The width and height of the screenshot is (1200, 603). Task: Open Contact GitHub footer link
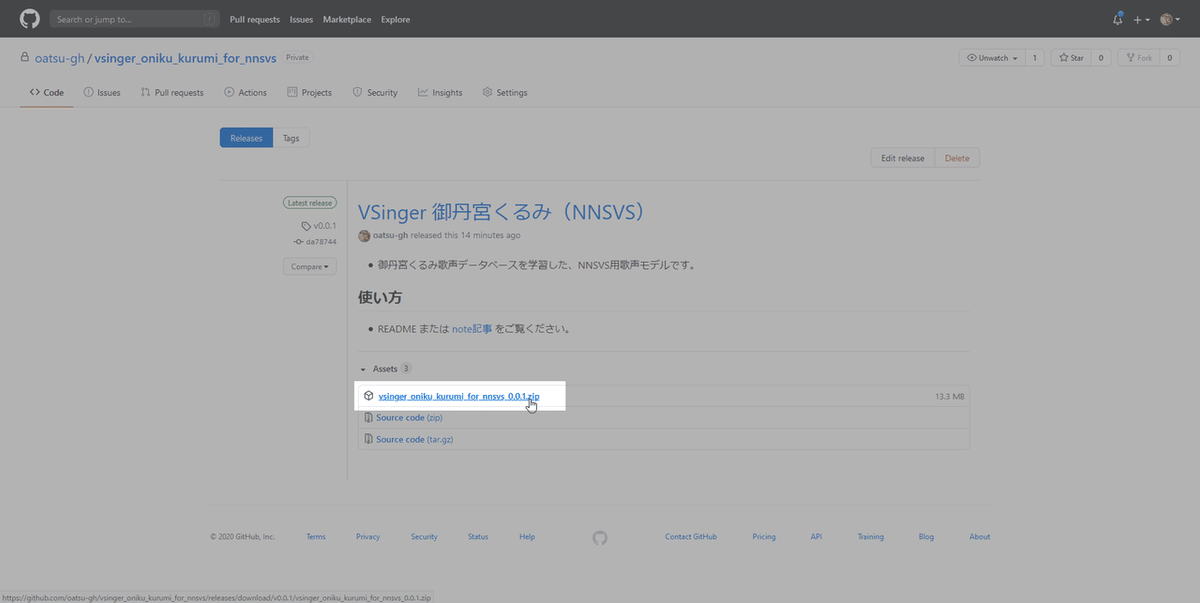click(x=691, y=537)
